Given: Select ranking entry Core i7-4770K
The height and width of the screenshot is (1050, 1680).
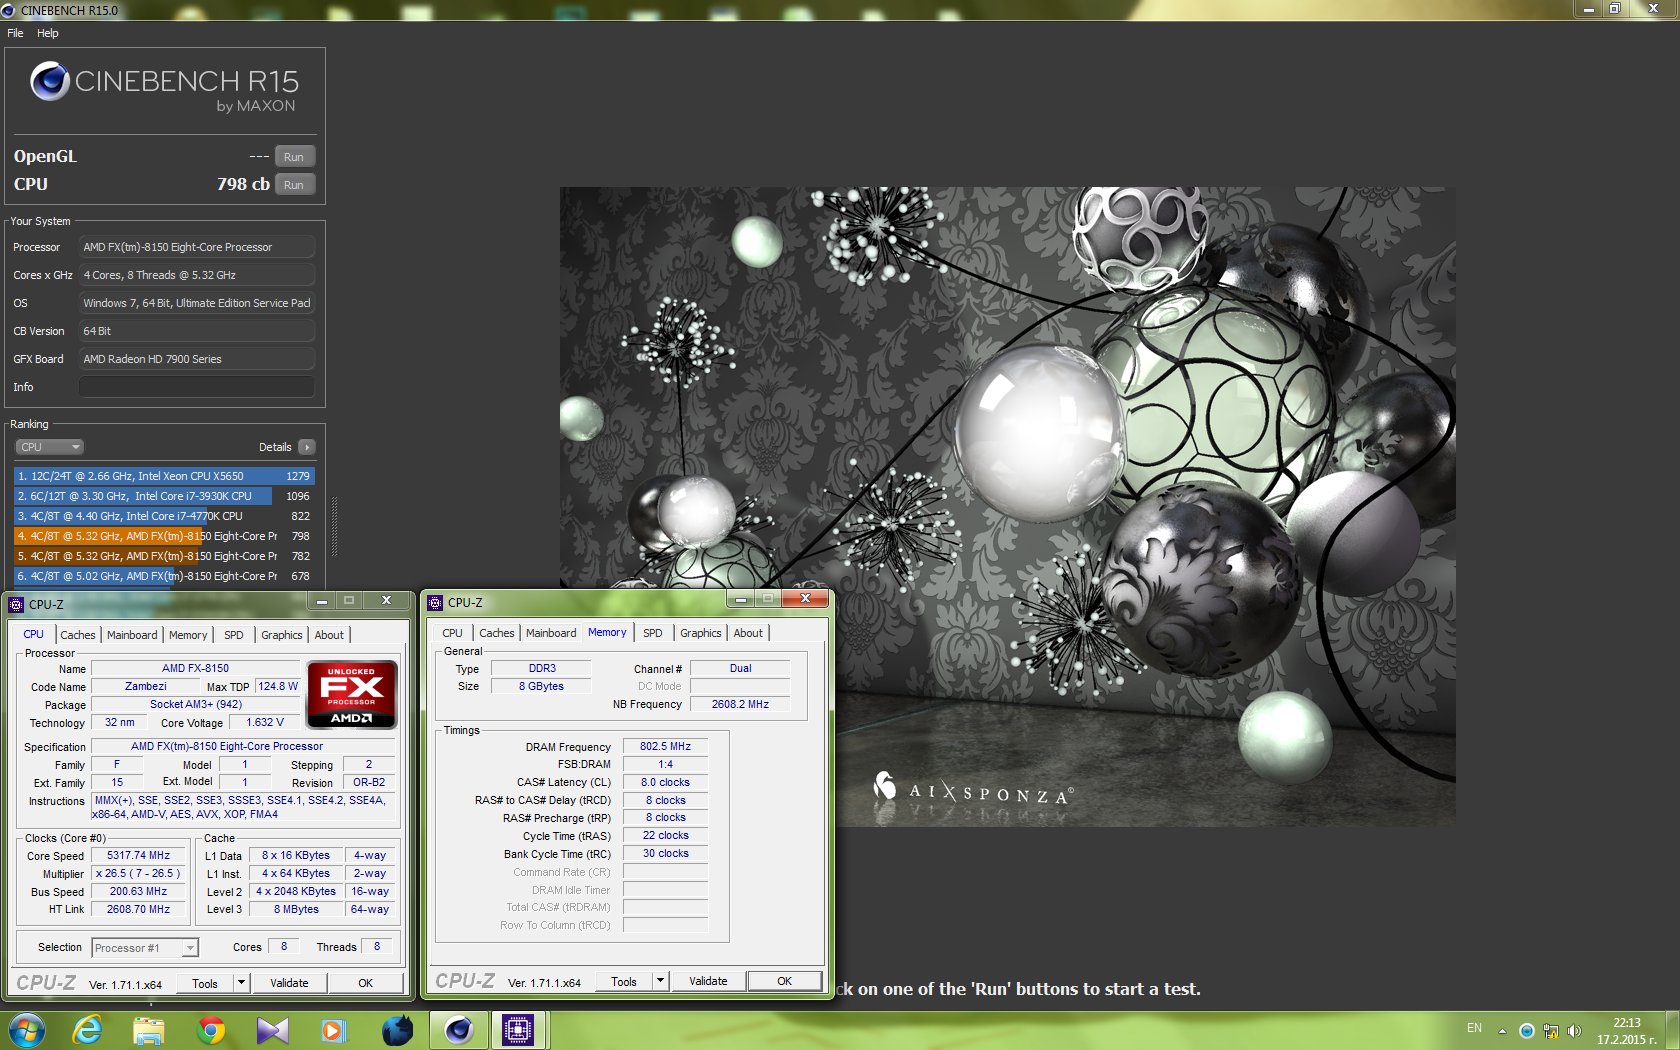Looking at the screenshot, I should (164, 516).
